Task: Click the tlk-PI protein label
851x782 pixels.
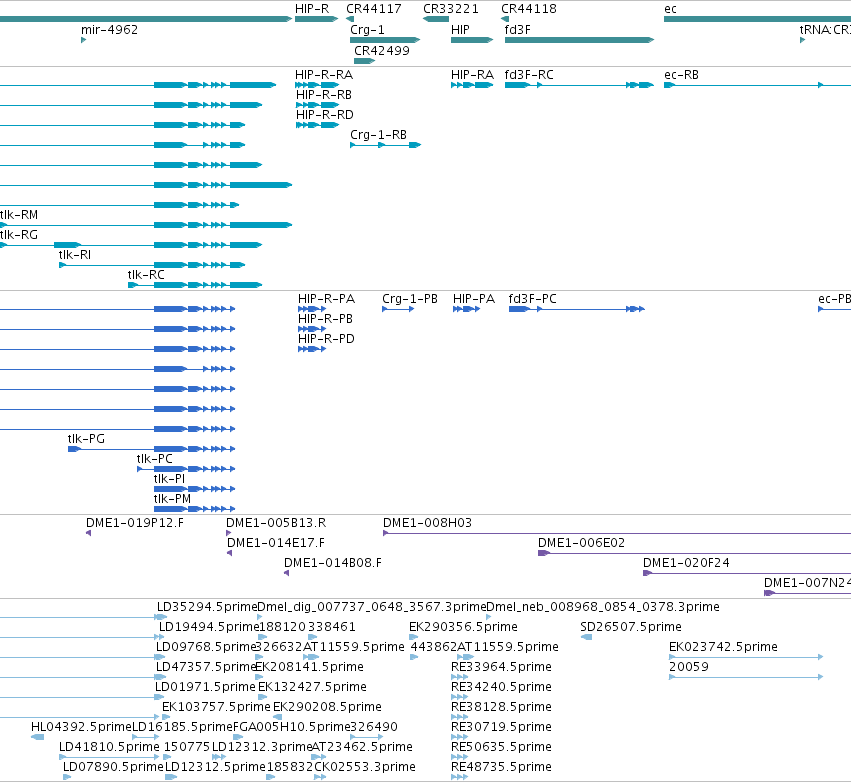Action: 169,479
